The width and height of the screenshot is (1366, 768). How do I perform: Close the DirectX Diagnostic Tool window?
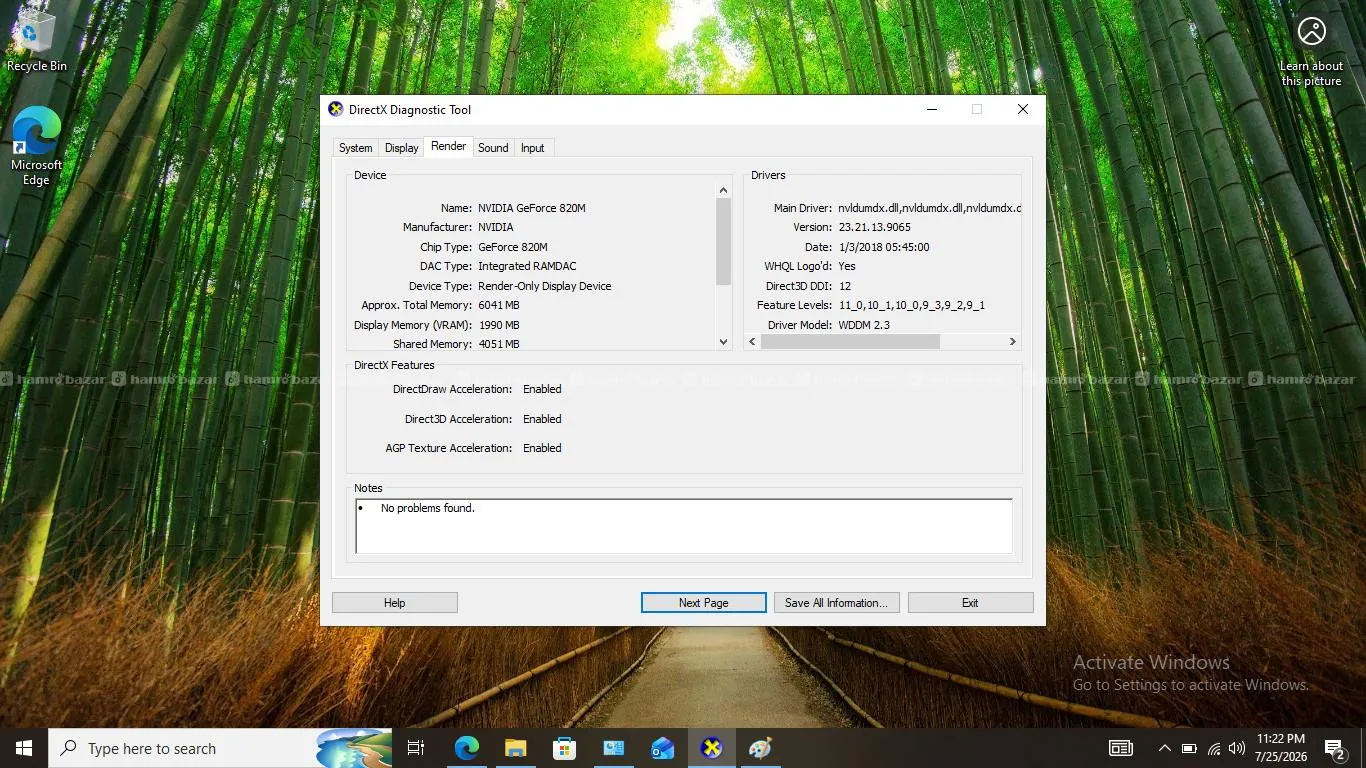pyautogui.click(x=1022, y=109)
